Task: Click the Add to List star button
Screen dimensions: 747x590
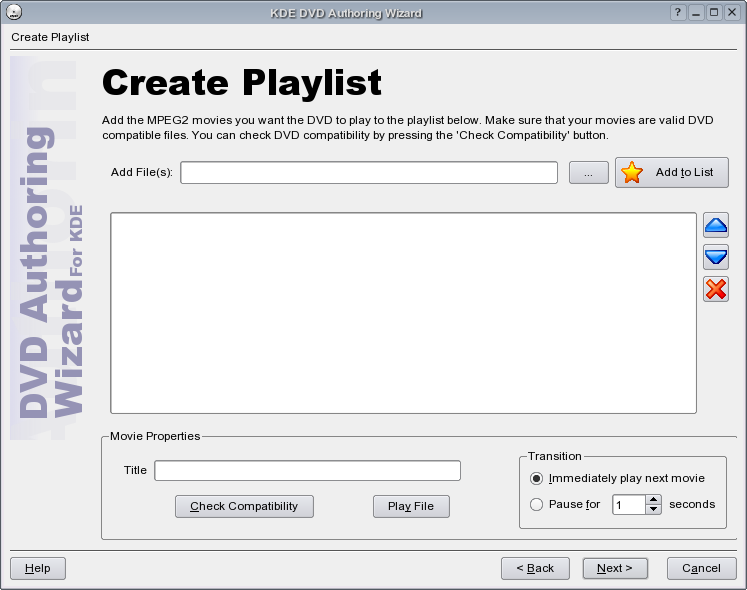Action: (672, 173)
